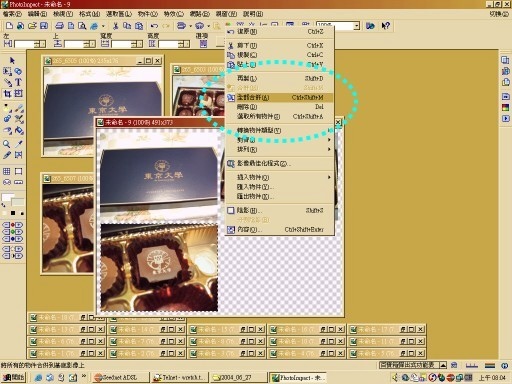Choose 影像最佳化程式 menu entry

pyautogui.click(x=279, y=163)
